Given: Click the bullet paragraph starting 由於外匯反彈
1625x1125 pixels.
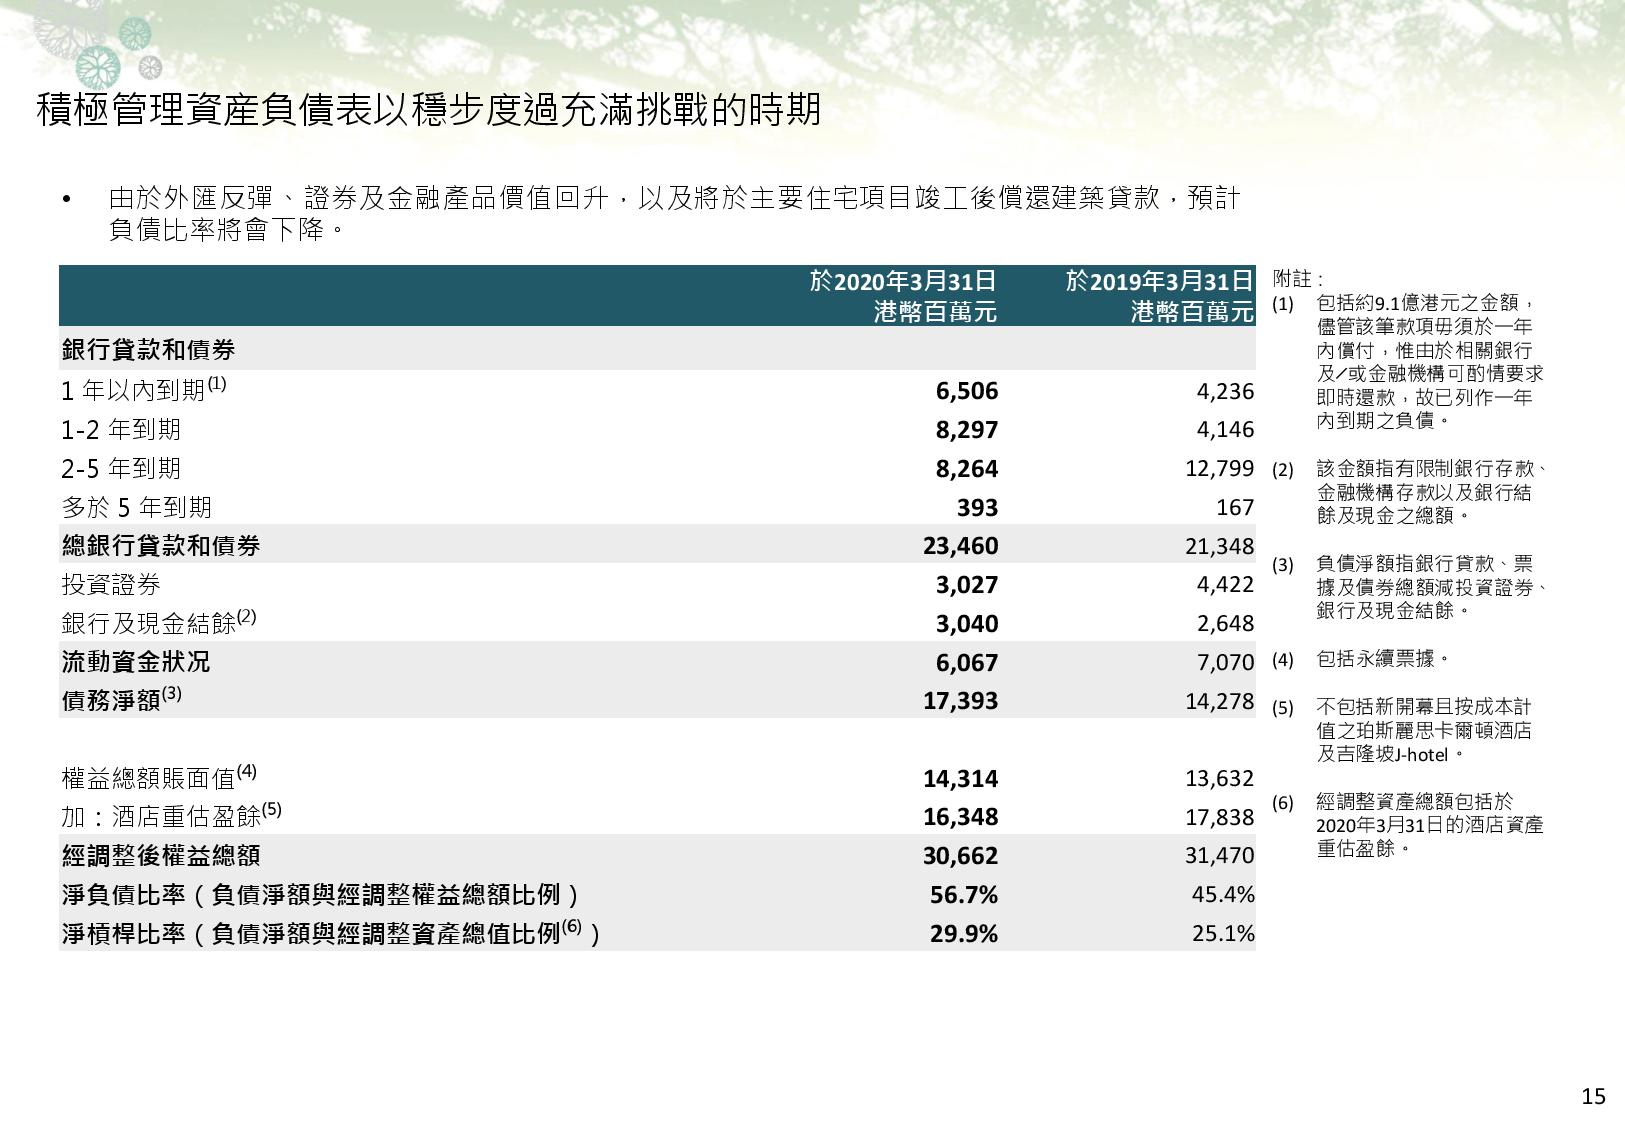Looking at the screenshot, I should click(650, 214).
